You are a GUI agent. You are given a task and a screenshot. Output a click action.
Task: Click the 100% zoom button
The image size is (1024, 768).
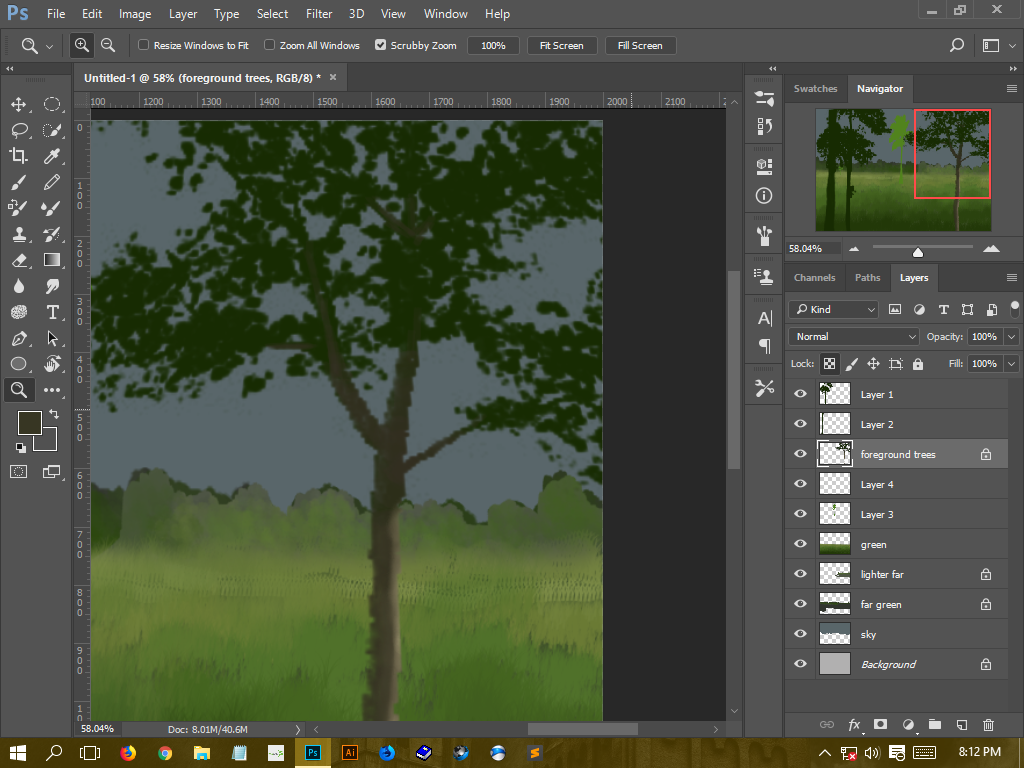493,45
